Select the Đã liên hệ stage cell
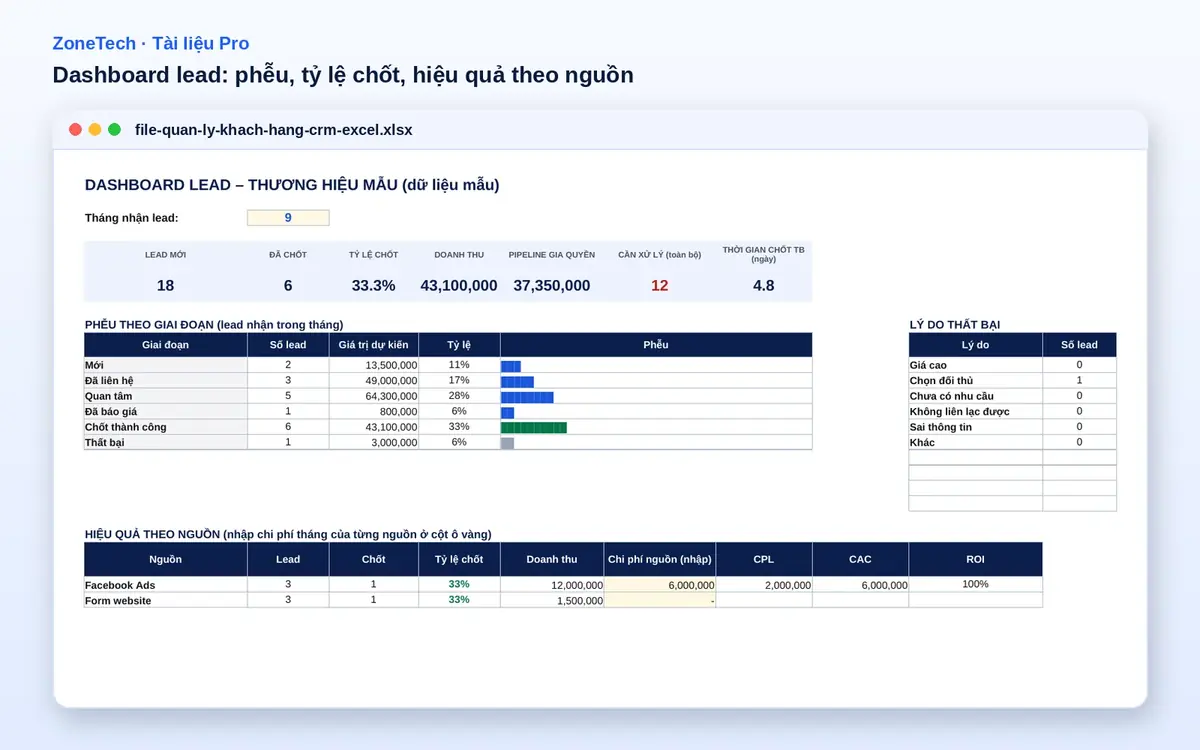1200x750 pixels. click(x=166, y=381)
